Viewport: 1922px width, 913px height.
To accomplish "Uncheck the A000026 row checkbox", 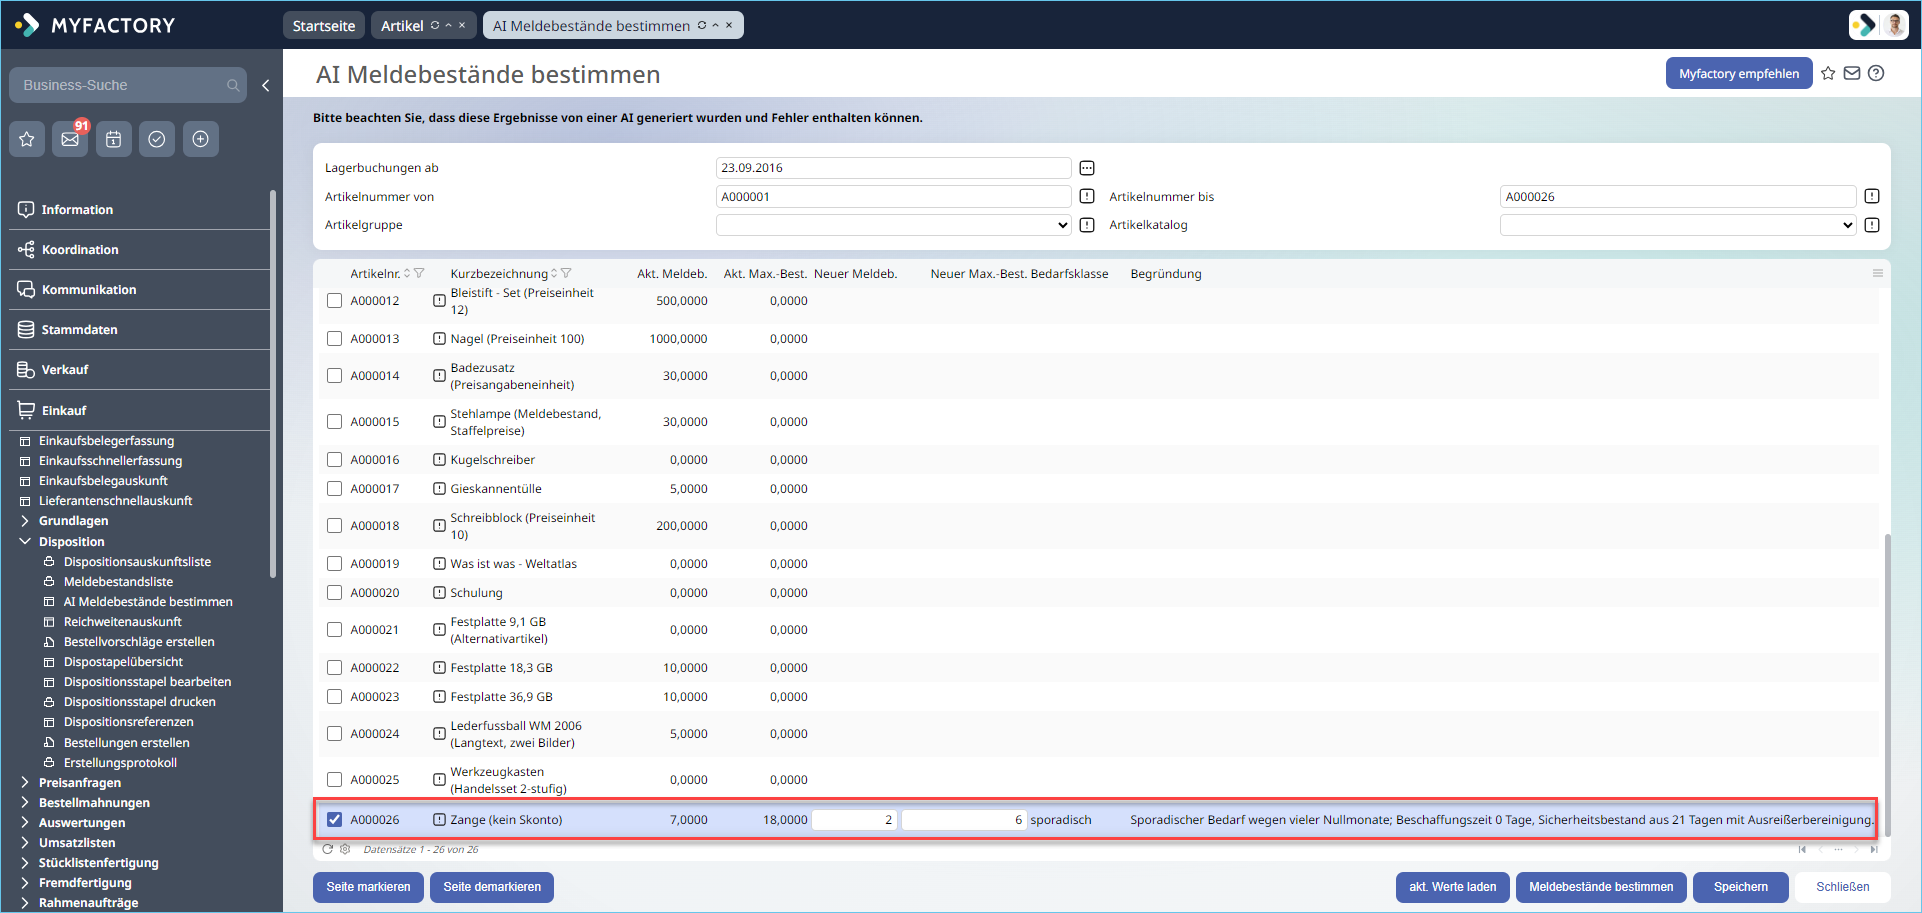I will [x=334, y=820].
